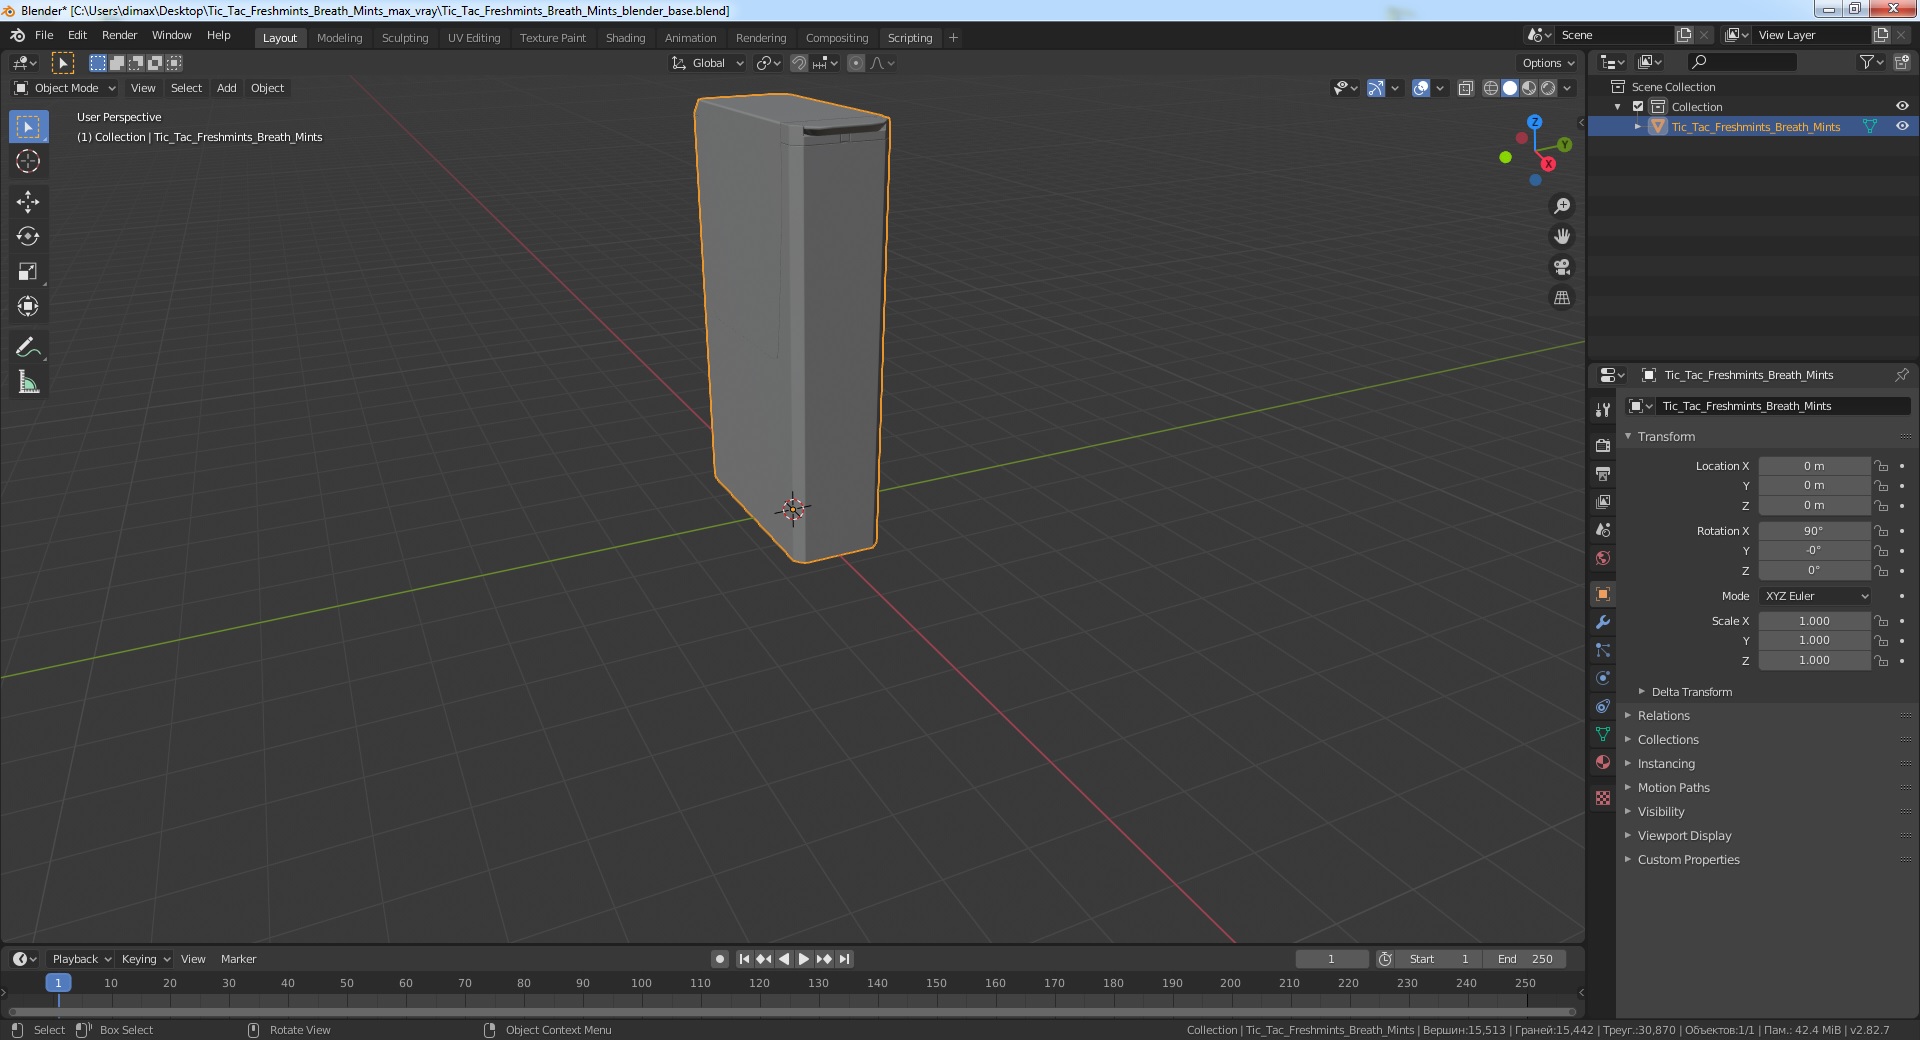Open the Texture properties checker tab
The image size is (1920, 1040).
coord(1603,798)
